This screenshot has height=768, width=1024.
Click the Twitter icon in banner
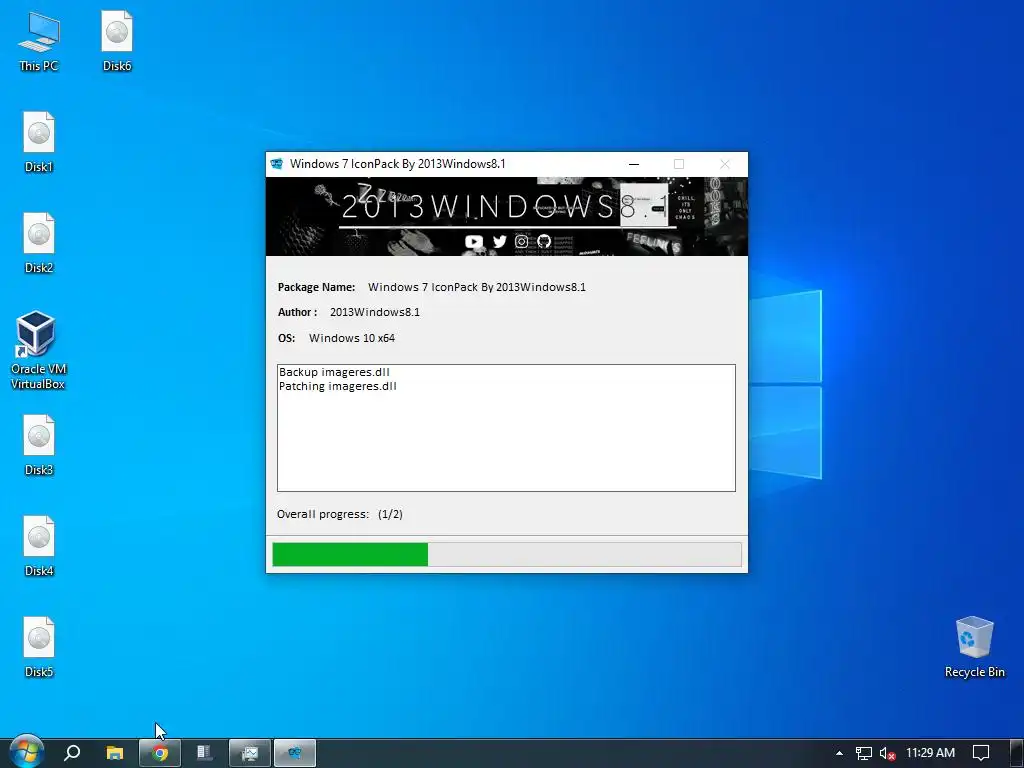500,242
